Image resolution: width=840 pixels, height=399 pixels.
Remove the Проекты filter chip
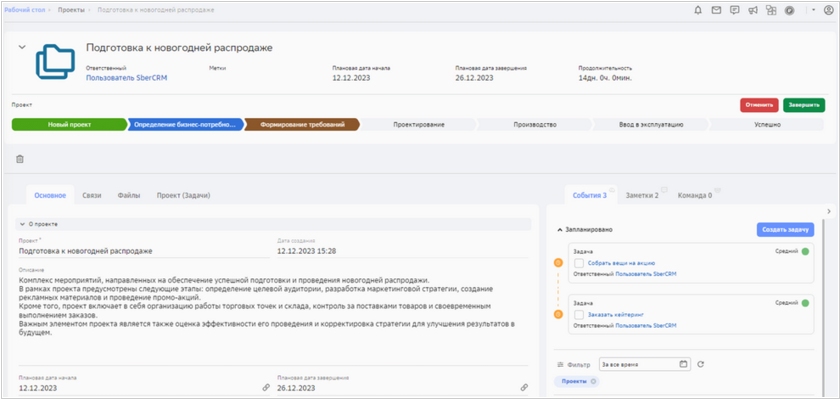[592, 381]
